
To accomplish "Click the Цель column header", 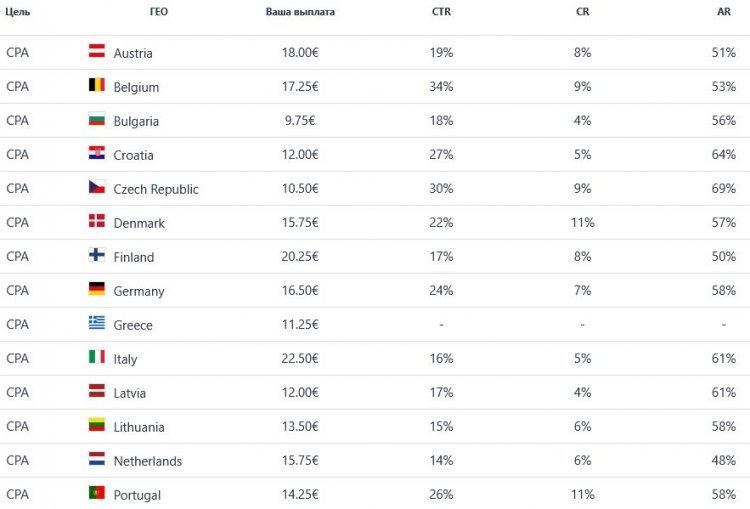I will tap(17, 12).
